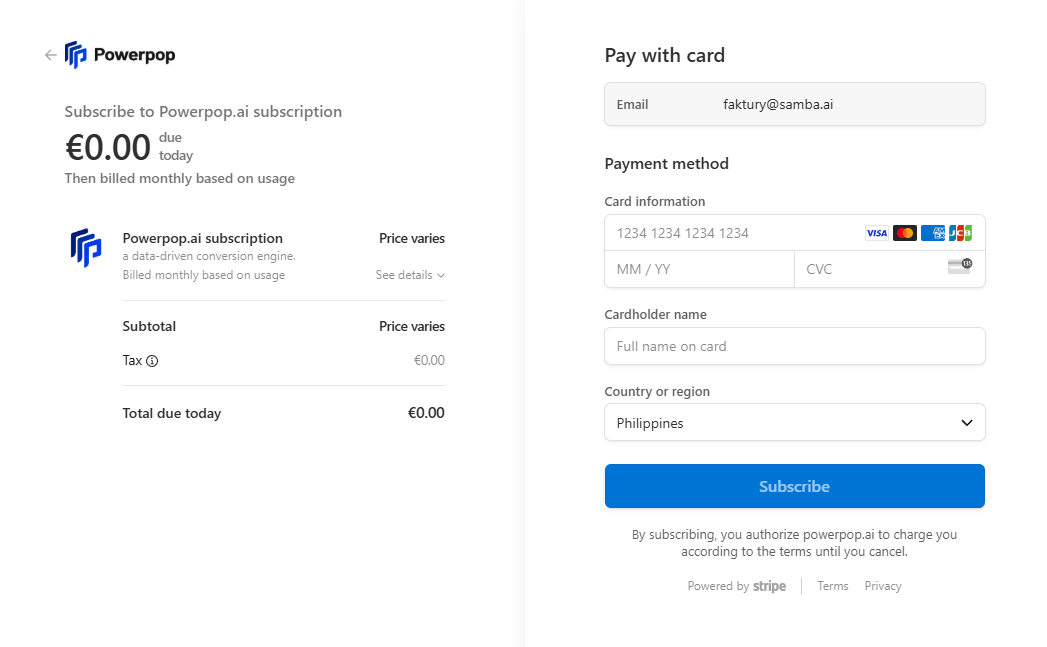Click the Mastercard icon
Viewport: 1047px width, 647px height.
(904, 233)
